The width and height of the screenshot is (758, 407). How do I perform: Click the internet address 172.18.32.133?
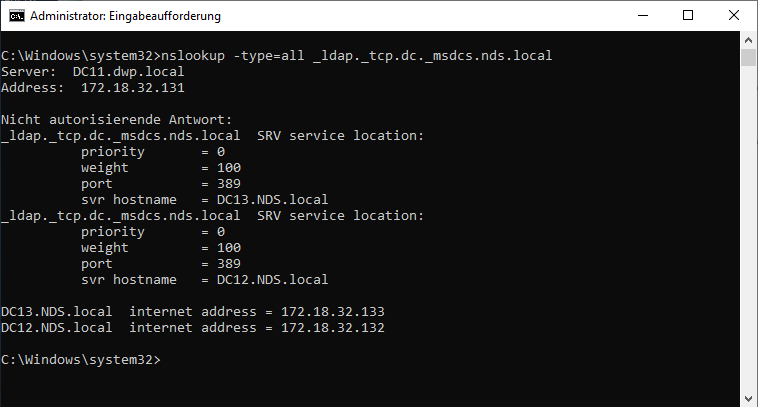click(x=333, y=311)
